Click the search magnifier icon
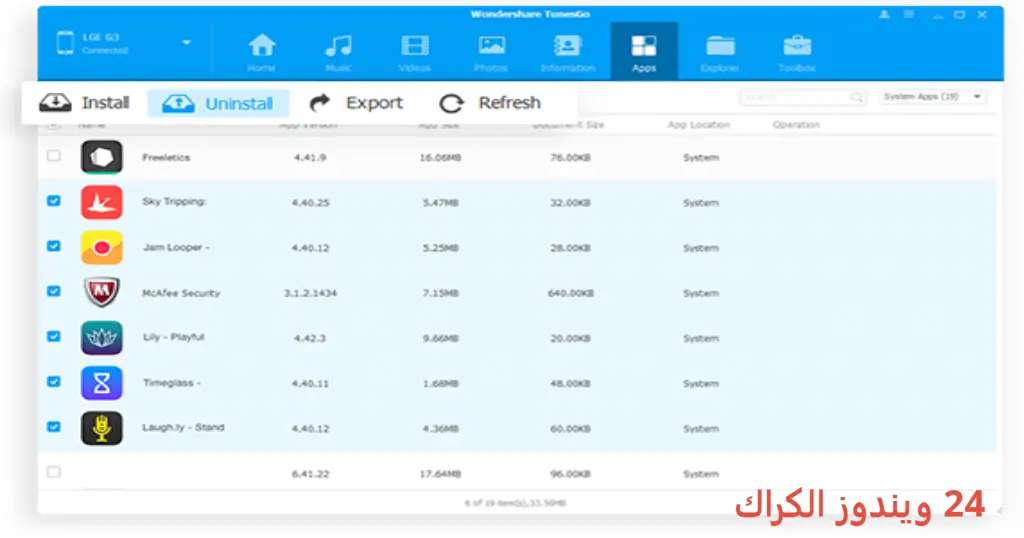 856,97
